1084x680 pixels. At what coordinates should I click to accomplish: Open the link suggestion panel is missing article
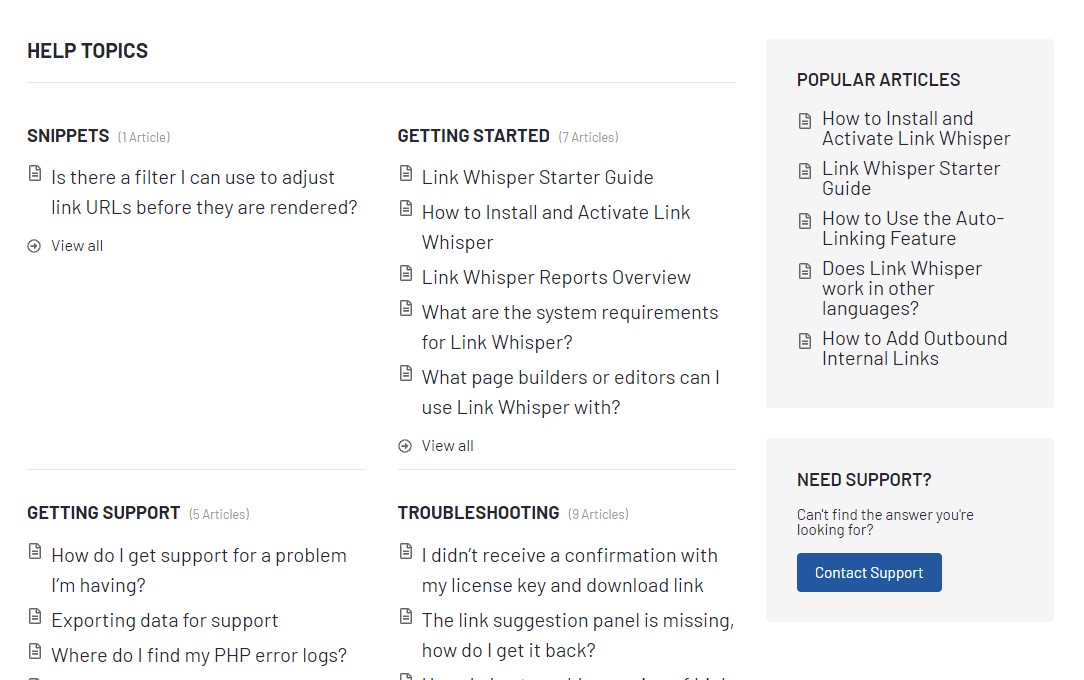click(577, 635)
